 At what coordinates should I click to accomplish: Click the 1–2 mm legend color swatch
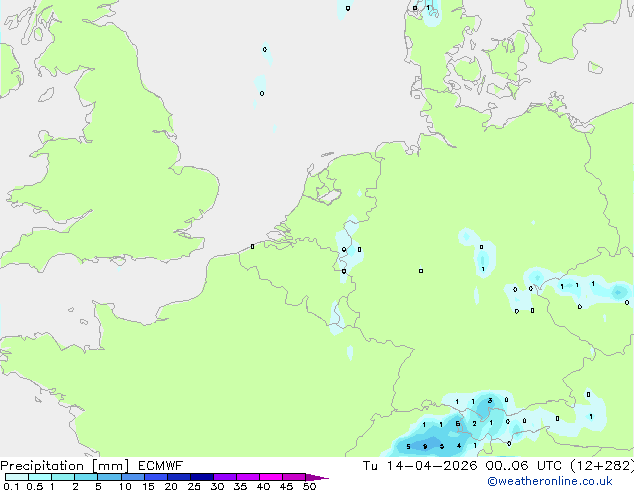63,477
